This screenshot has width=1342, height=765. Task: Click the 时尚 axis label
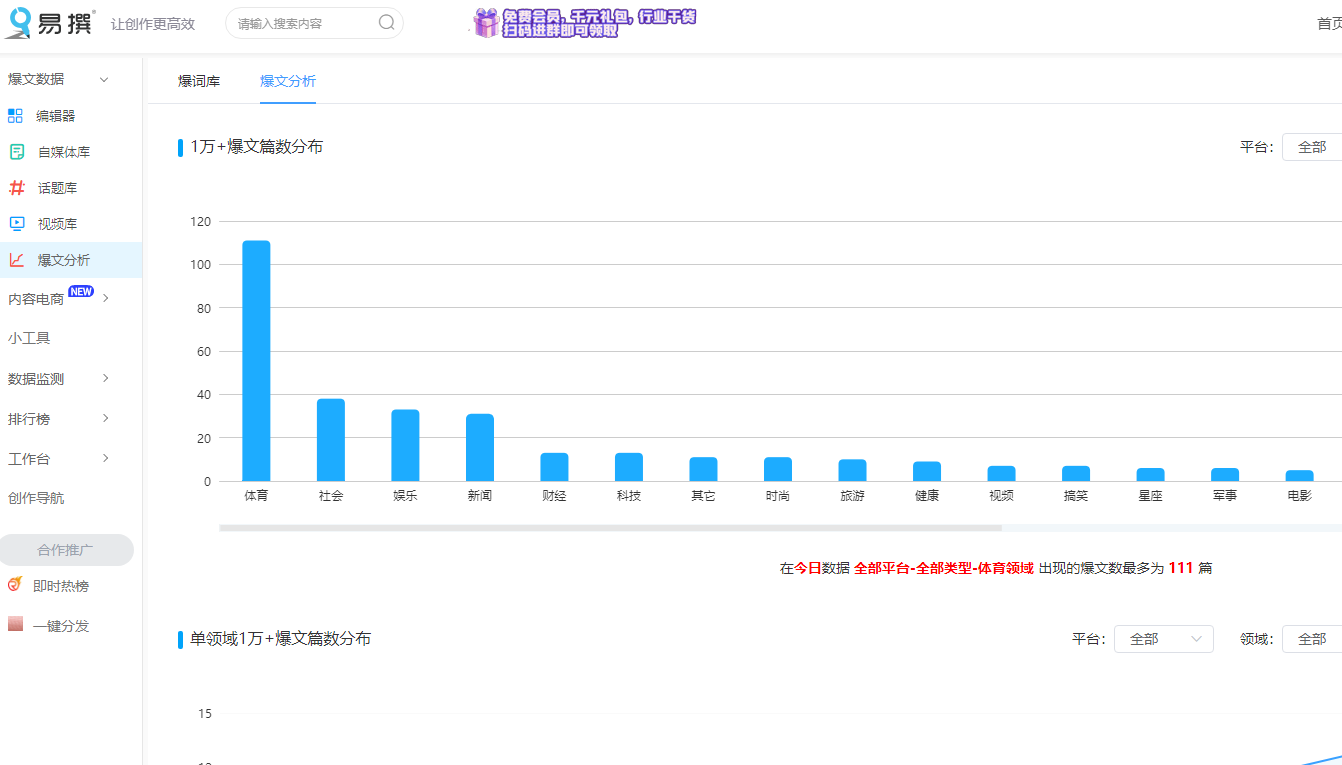778,496
